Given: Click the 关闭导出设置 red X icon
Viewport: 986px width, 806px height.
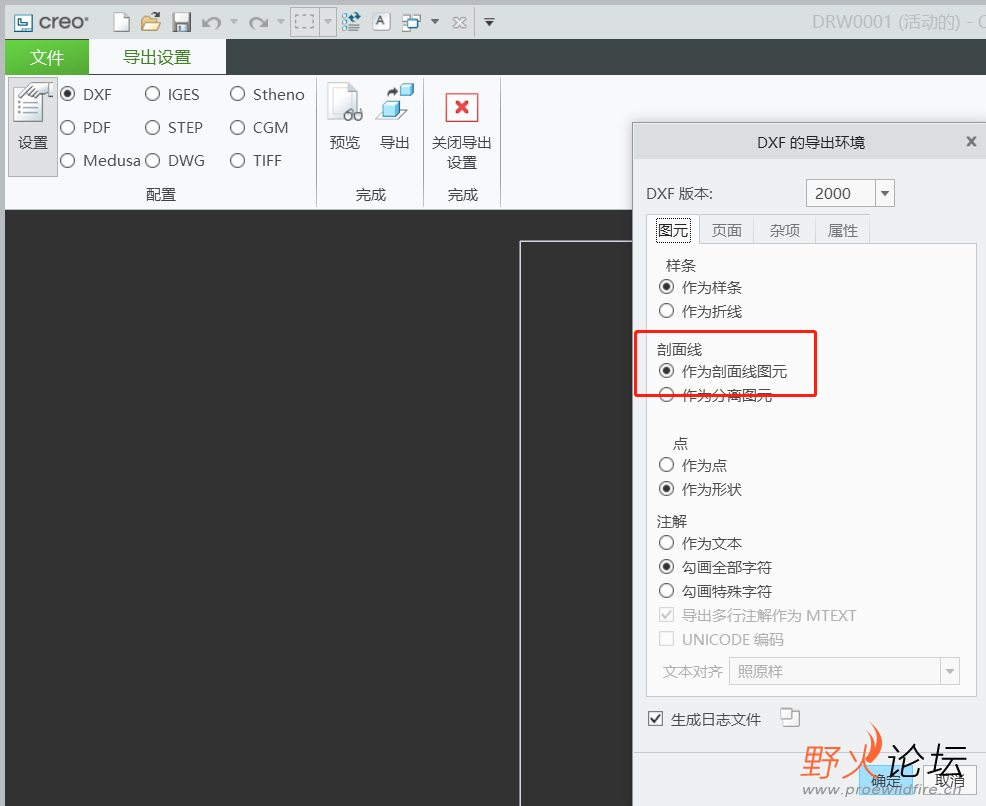Looking at the screenshot, I should pyautogui.click(x=462, y=108).
